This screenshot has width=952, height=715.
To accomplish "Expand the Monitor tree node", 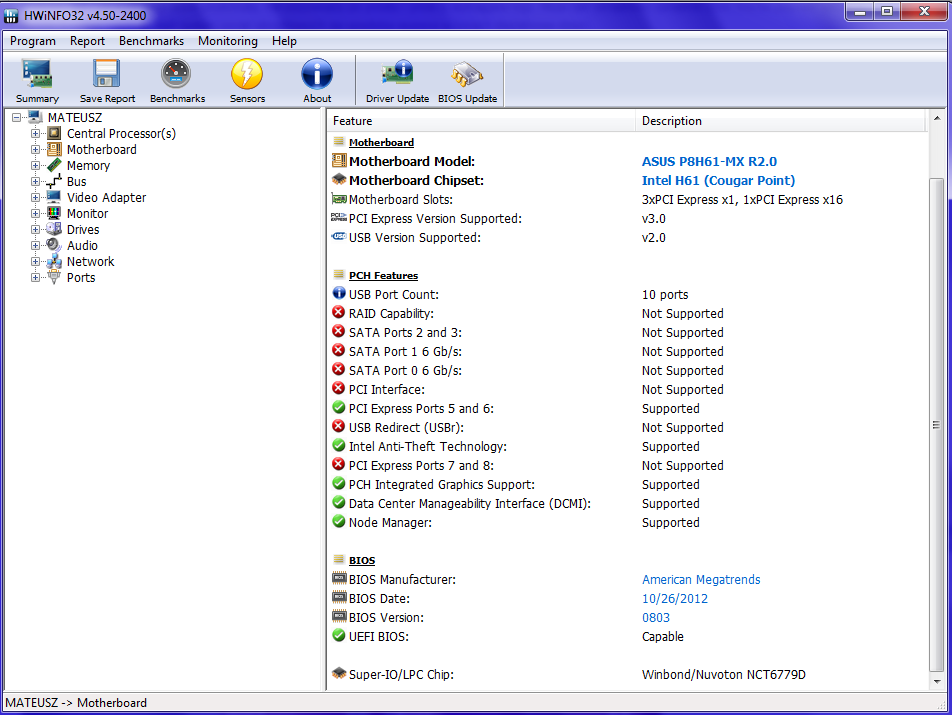I will [x=35, y=214].
